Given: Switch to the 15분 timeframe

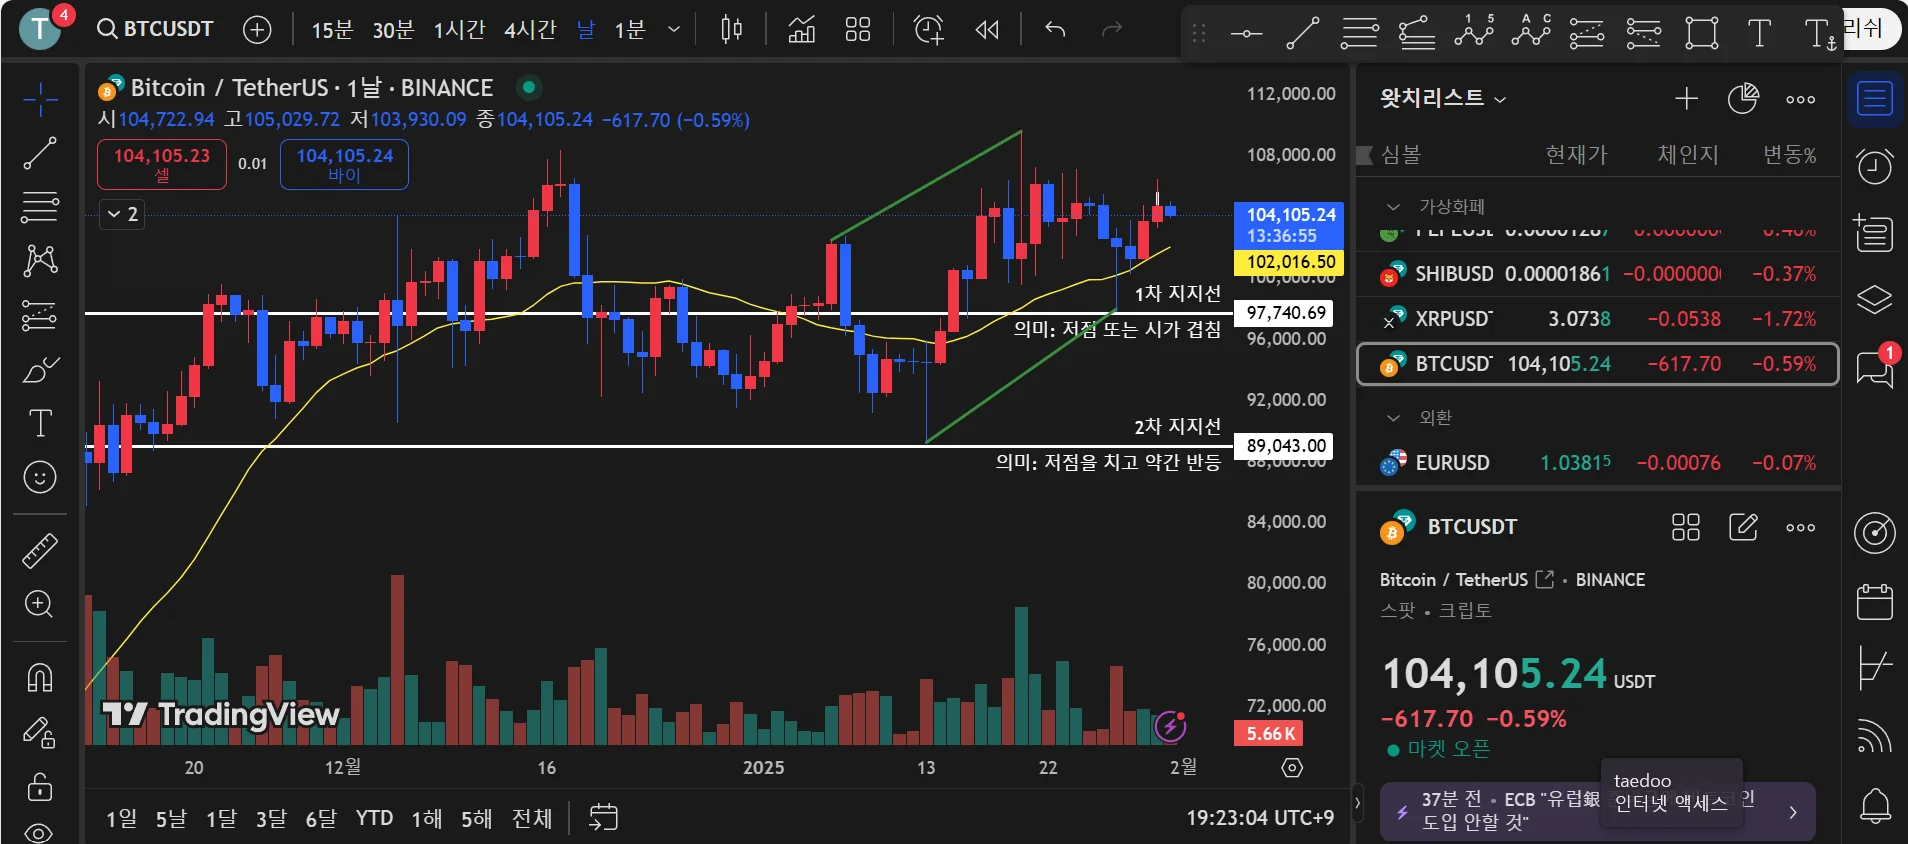Looking at the screenshot, I should pyautogui.click(x=332, y=30).
